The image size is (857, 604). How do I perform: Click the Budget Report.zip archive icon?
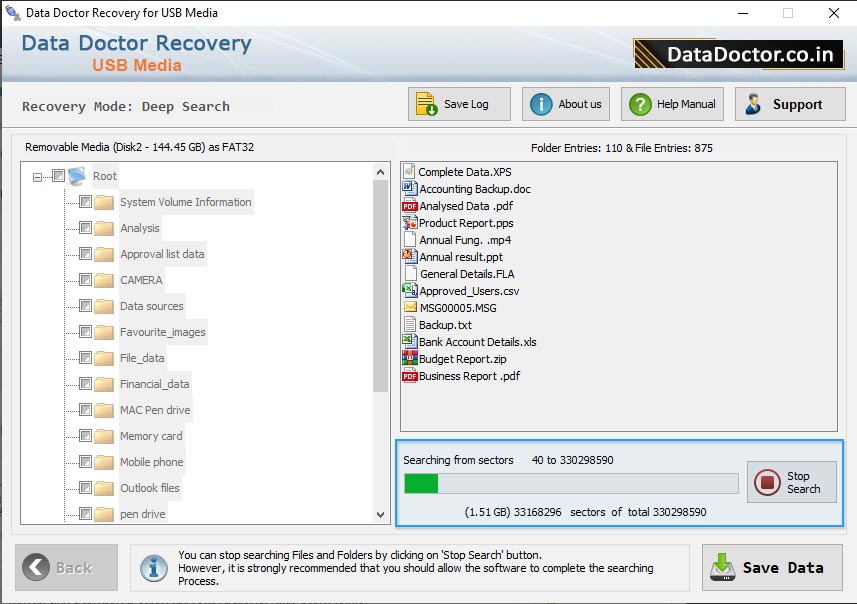tap(410, 359)
